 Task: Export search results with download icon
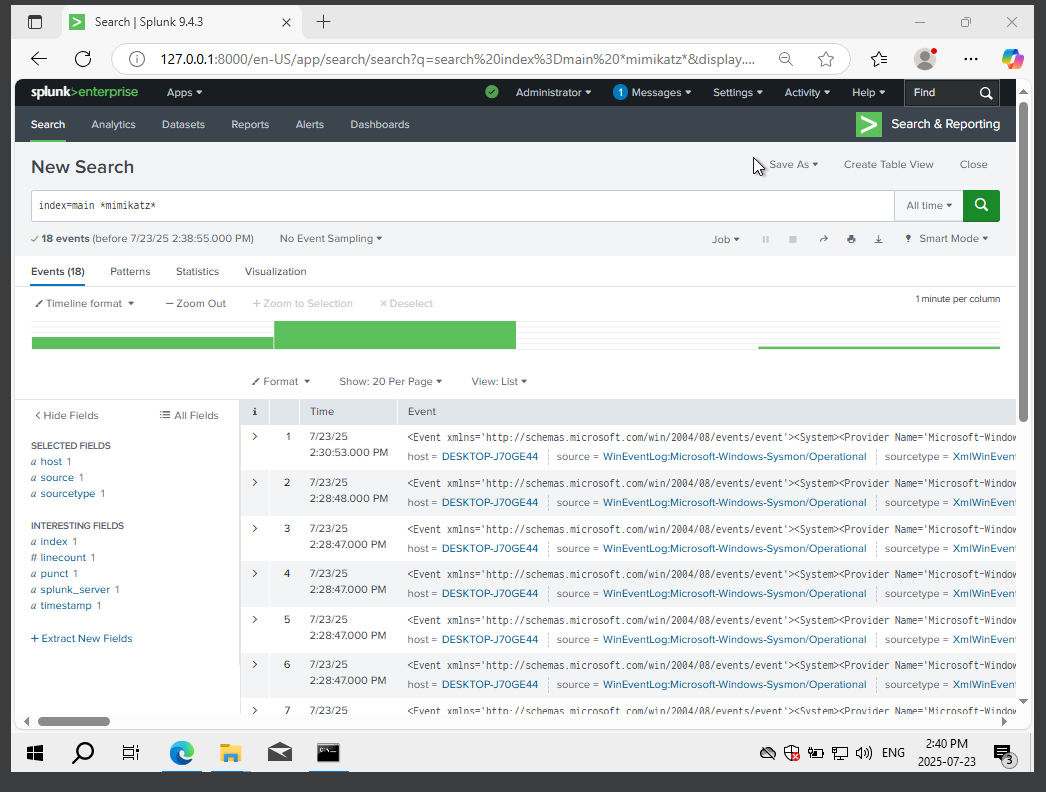879,239
